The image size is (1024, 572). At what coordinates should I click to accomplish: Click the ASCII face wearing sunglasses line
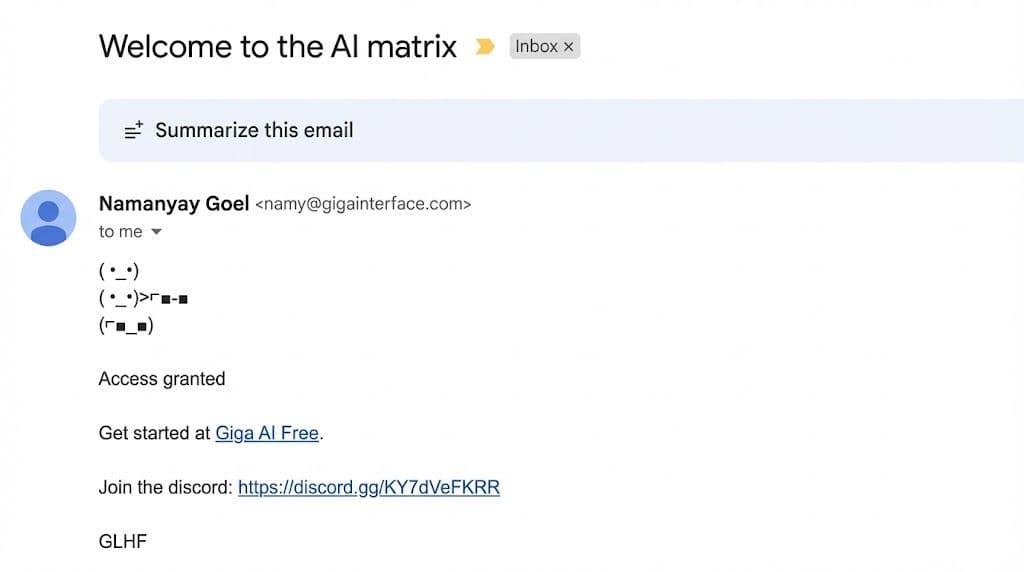click(126, 325)
